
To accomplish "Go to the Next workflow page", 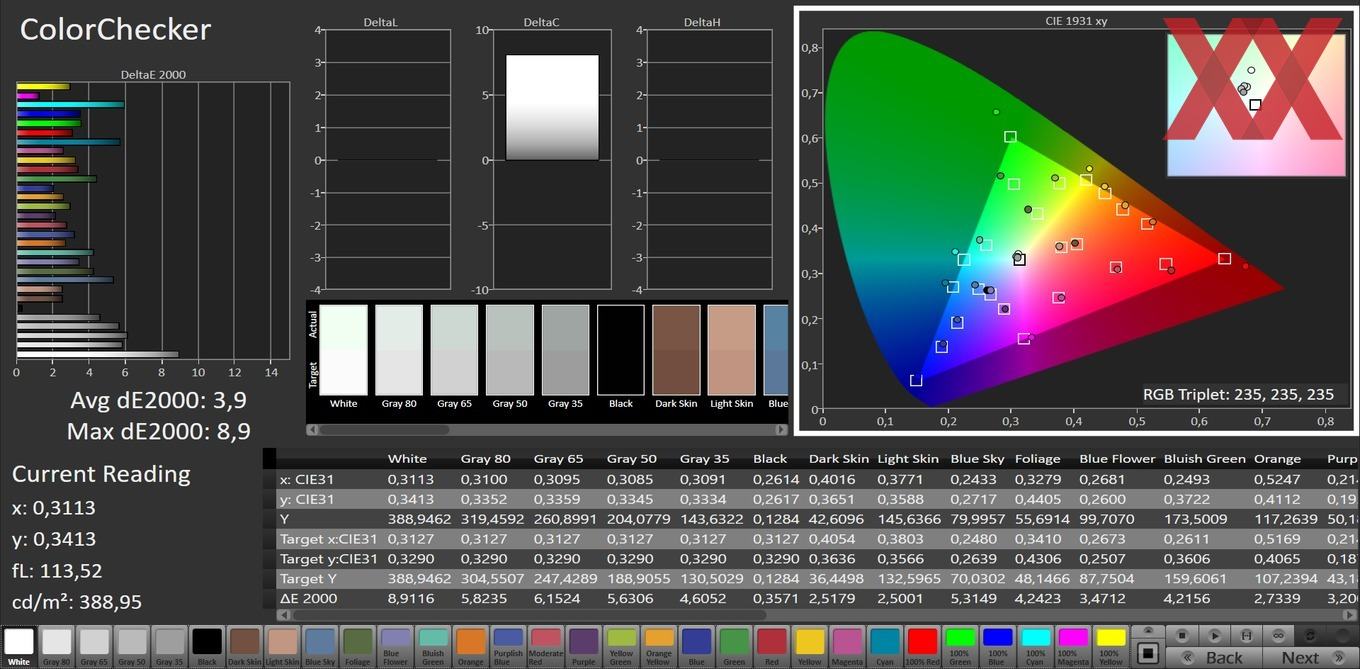I will 1309,657.
